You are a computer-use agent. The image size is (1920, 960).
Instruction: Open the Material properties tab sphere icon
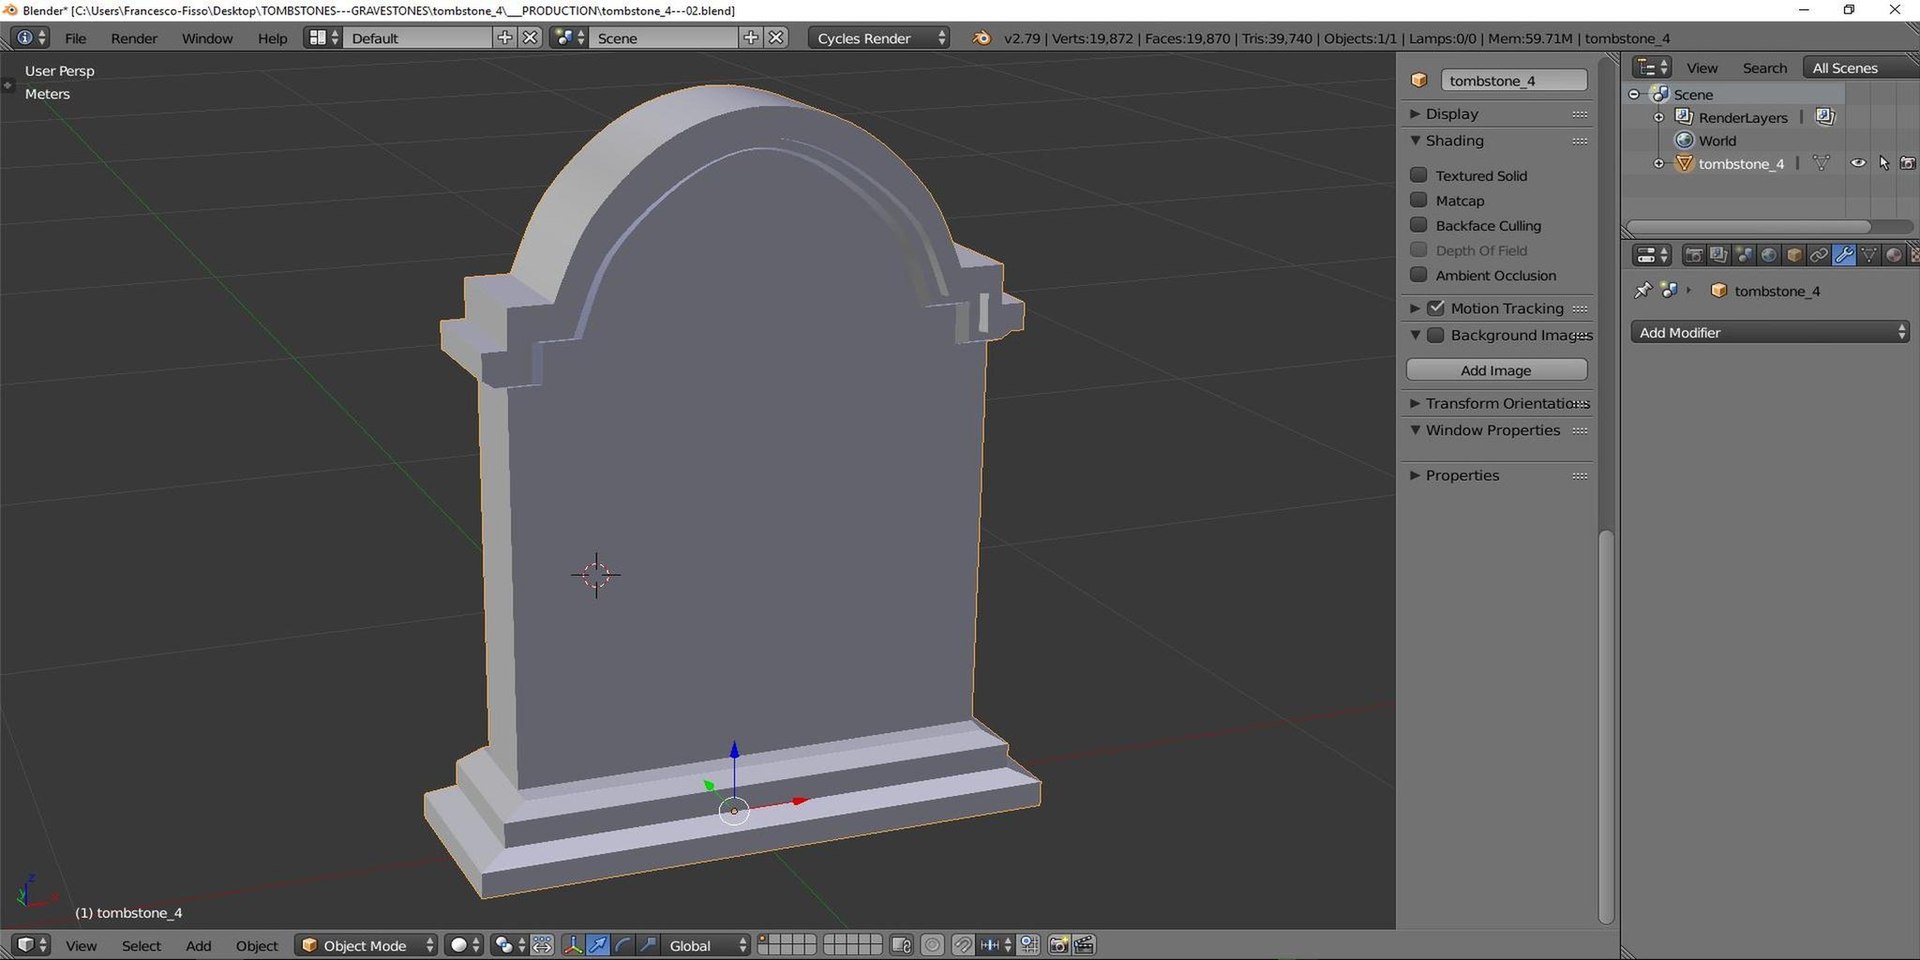click(x=1894, y=255)
